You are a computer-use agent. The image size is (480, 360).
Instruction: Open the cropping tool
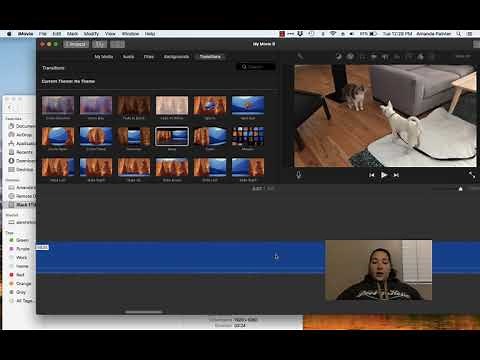point(362,57)
